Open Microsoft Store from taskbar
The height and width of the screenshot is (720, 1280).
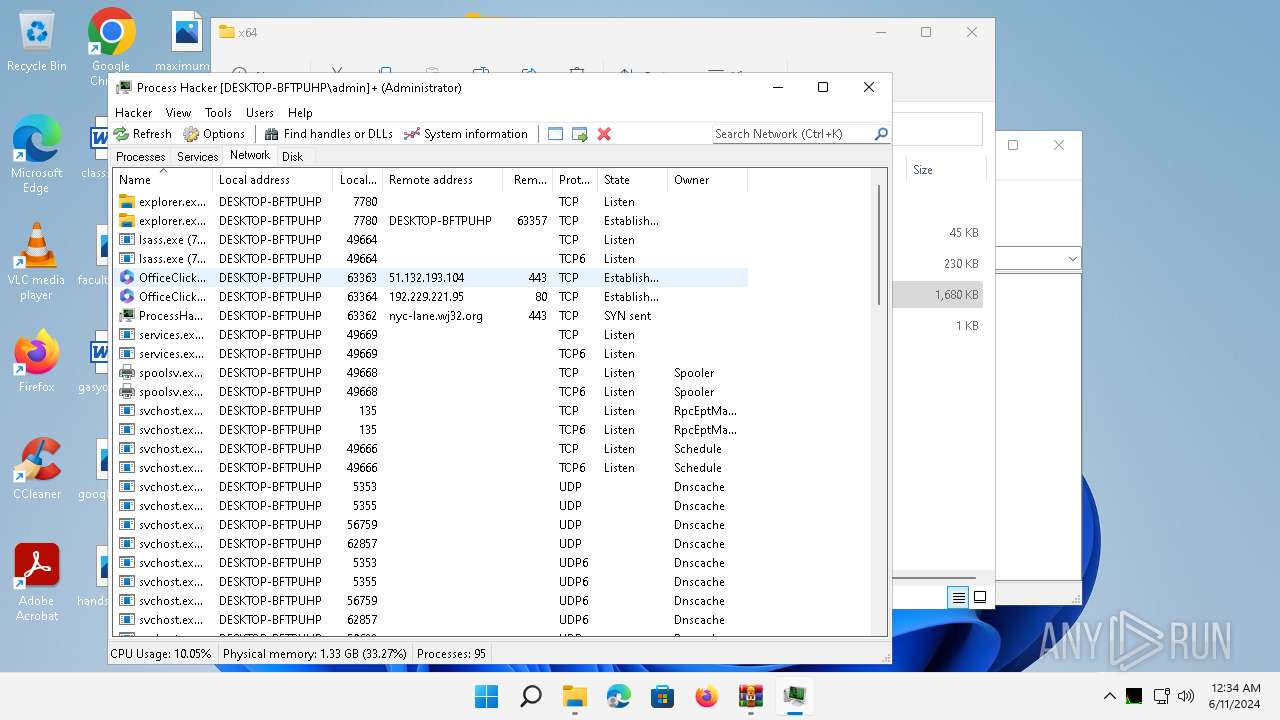[x=663, y=696]
